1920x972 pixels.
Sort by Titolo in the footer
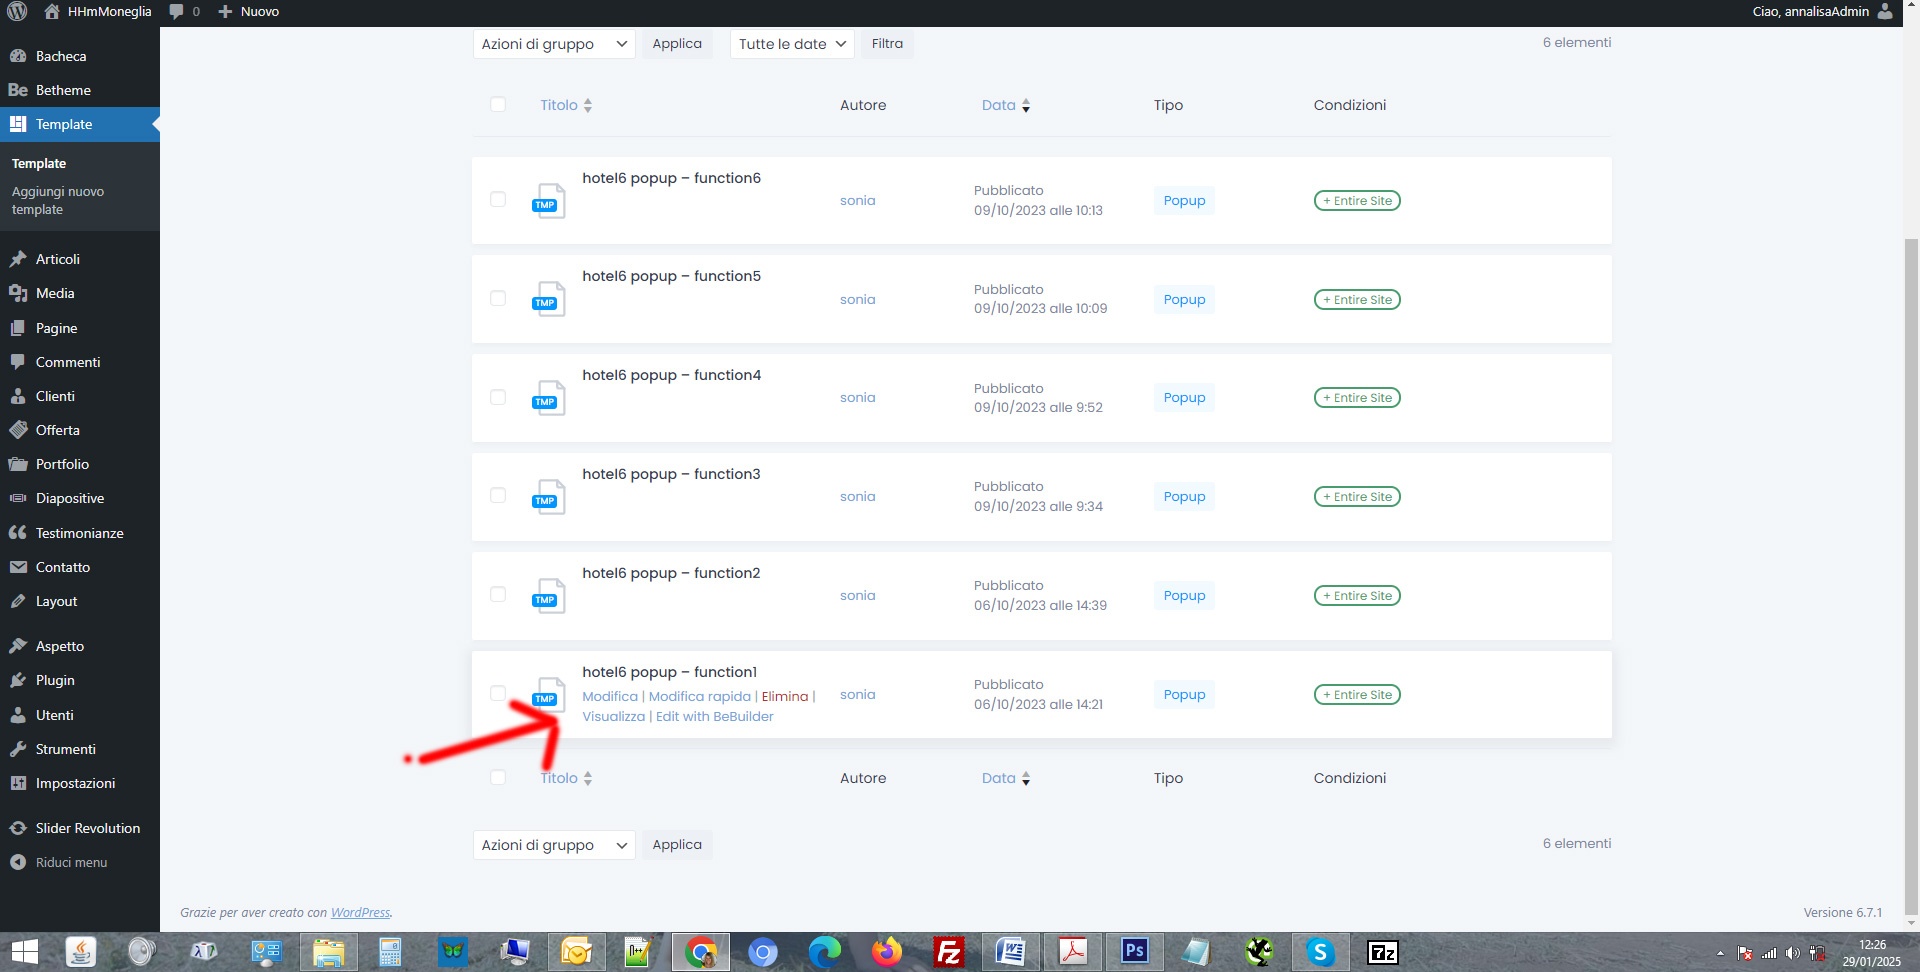pyautogui.click(x=566, y=778)
